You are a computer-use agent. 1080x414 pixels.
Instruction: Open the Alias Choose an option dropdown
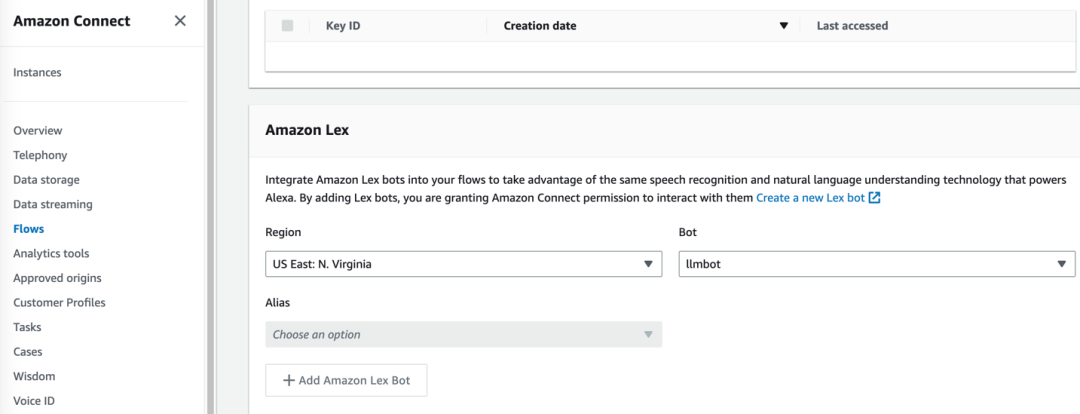click(464, 335)
